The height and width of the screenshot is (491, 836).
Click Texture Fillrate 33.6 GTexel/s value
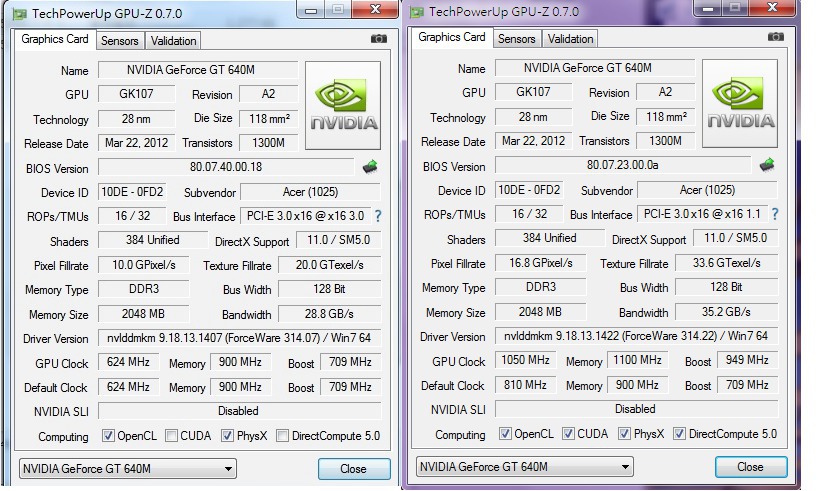pyautogui.click(x=726, y=263)
